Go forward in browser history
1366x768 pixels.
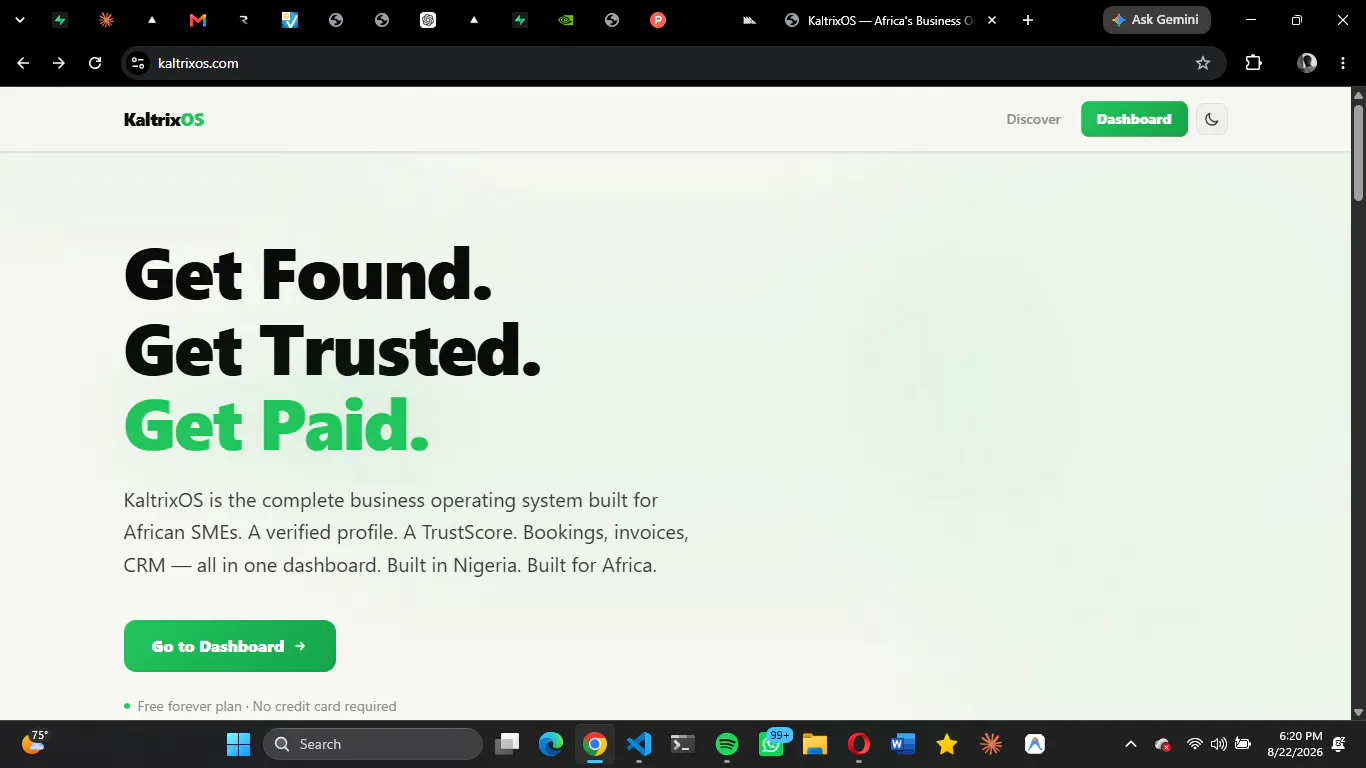click(59, 63)
